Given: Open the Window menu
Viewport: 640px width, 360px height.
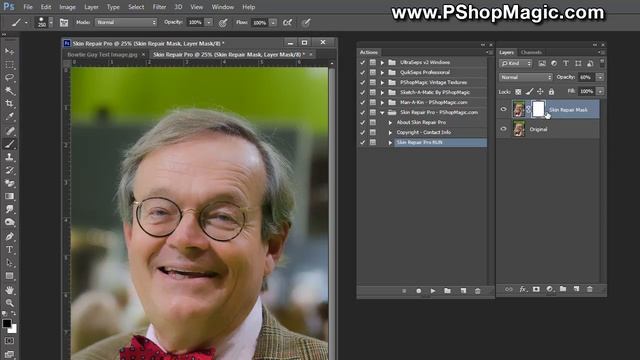Looking at the screenshot, I should (222, 7).
